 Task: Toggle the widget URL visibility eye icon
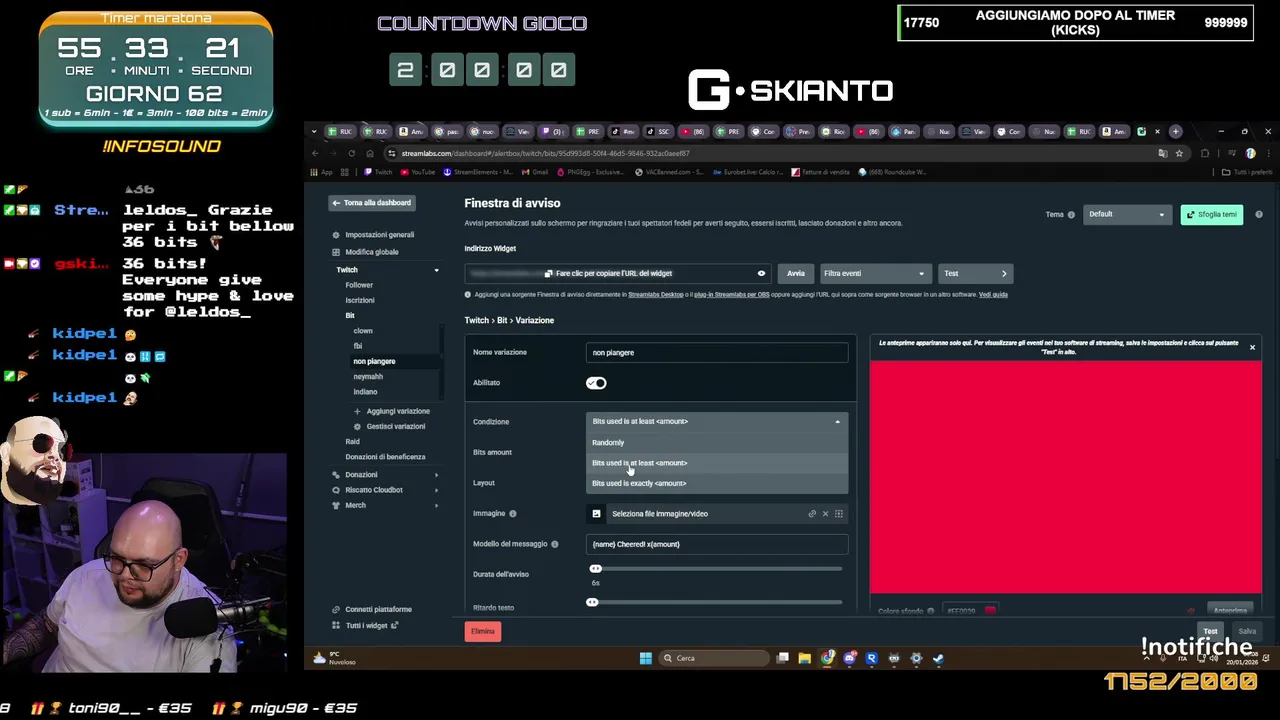point(761,273)
